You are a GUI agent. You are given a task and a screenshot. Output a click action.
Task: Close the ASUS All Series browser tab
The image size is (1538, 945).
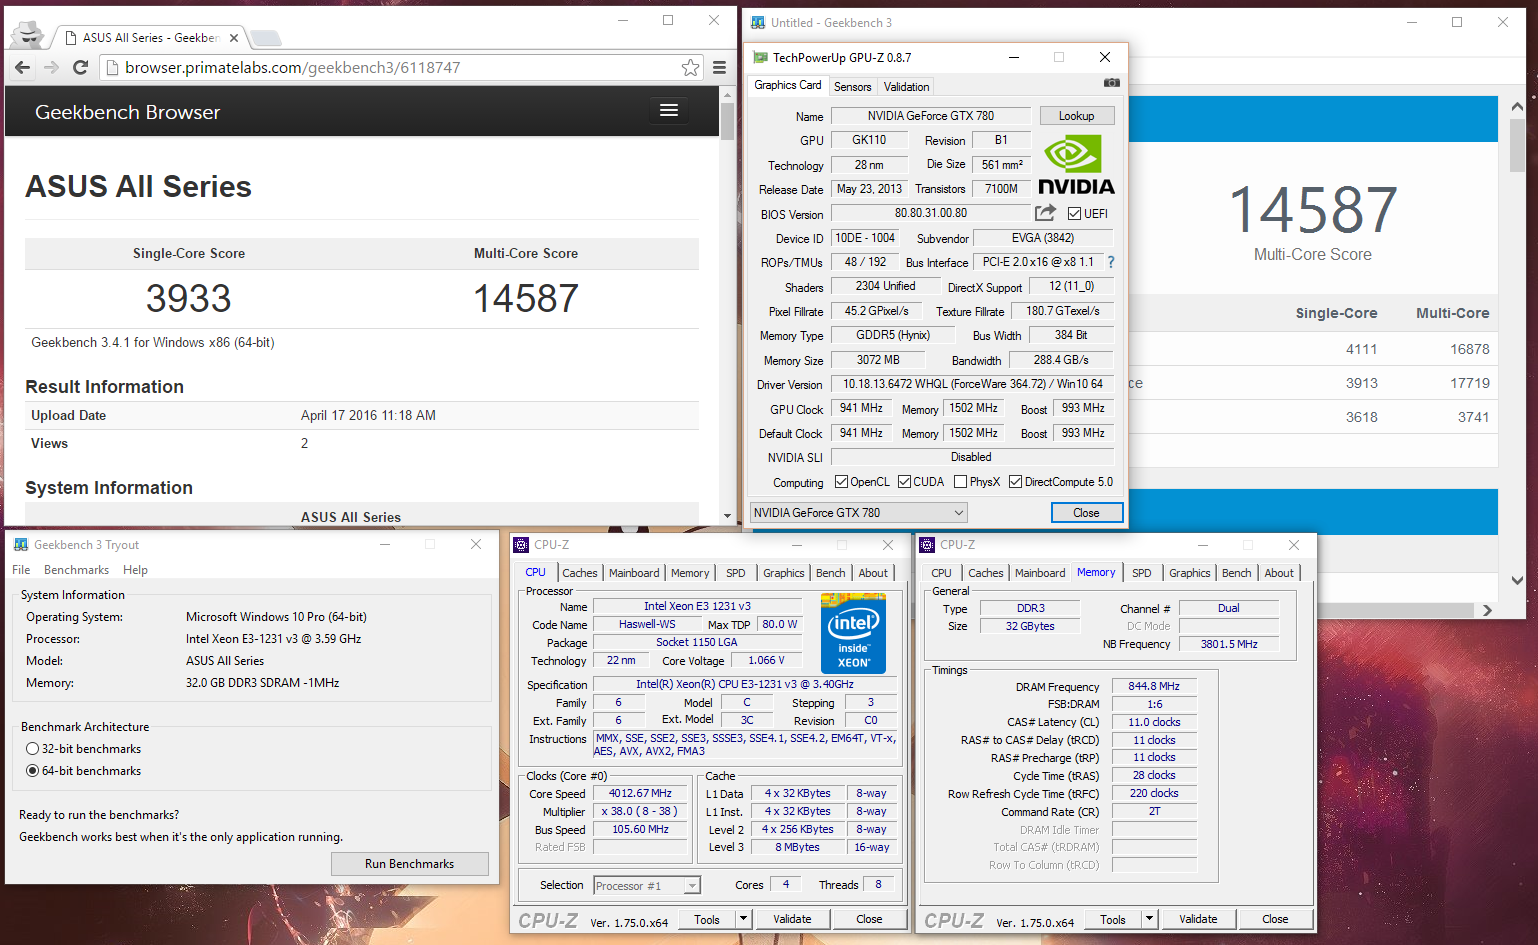pos(234,38)
